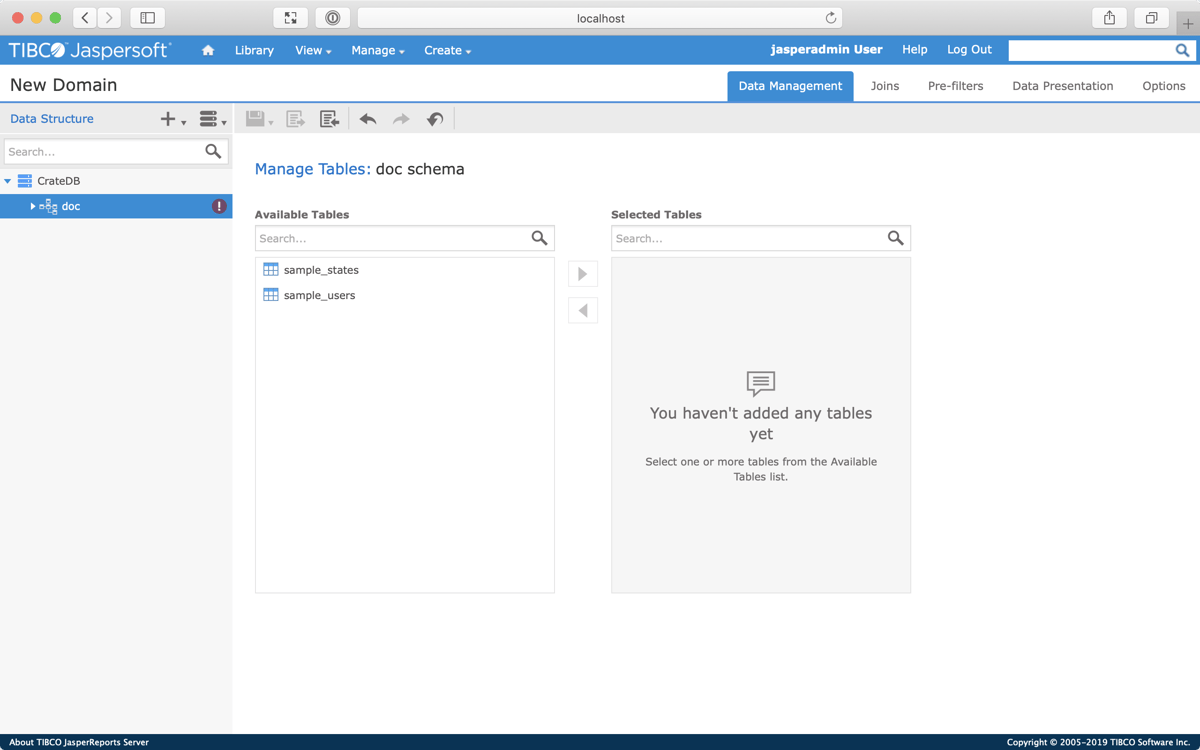The height and width of the screenshot is (750, 1200).
Task: Expand the doc schema tree node
Action: pos(32,206)
